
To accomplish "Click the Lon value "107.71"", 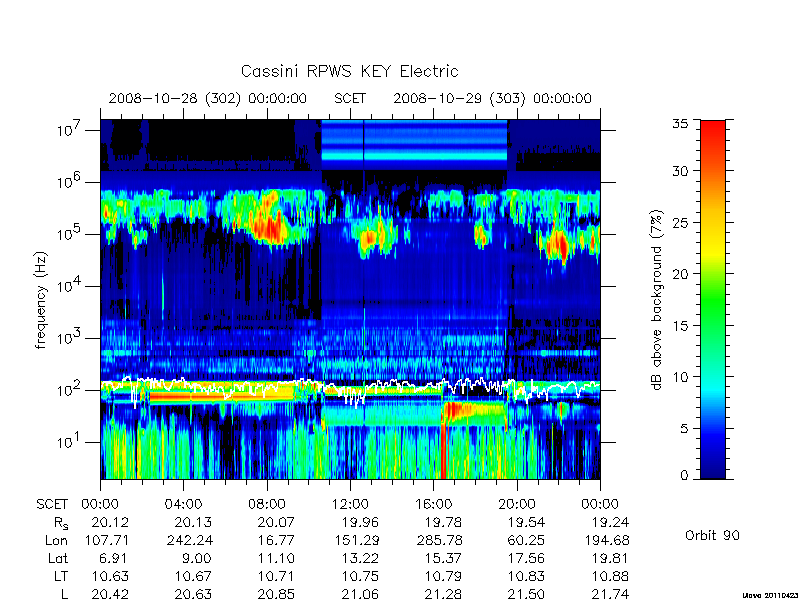I will [105, 540].
